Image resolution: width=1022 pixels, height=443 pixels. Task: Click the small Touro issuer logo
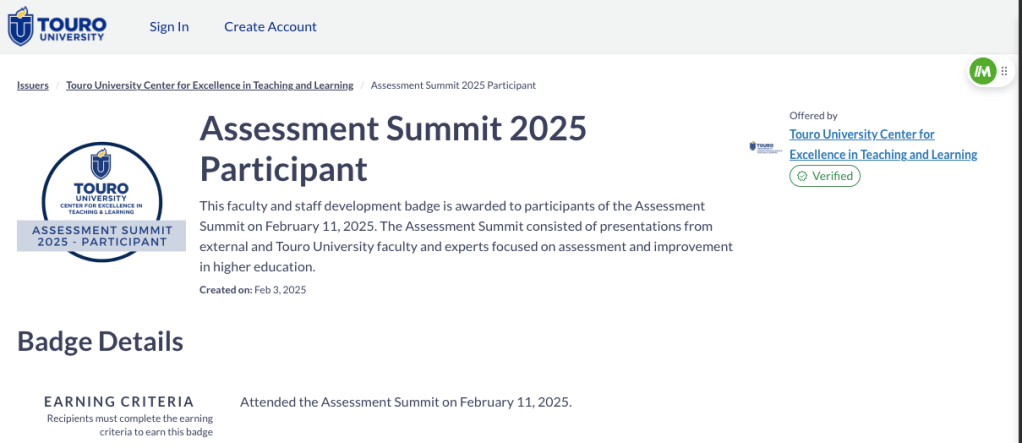point(765,147)
